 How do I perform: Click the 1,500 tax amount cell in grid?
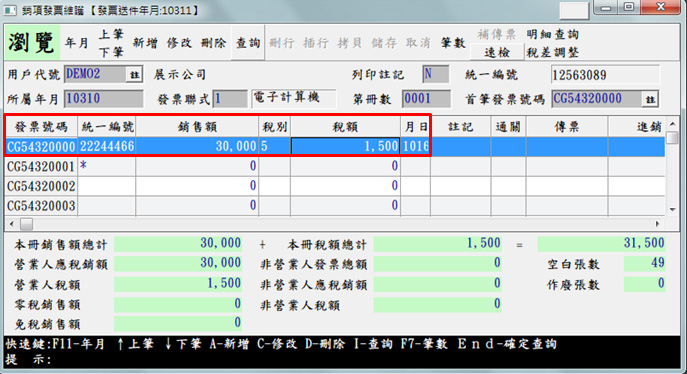click(345, 147)
